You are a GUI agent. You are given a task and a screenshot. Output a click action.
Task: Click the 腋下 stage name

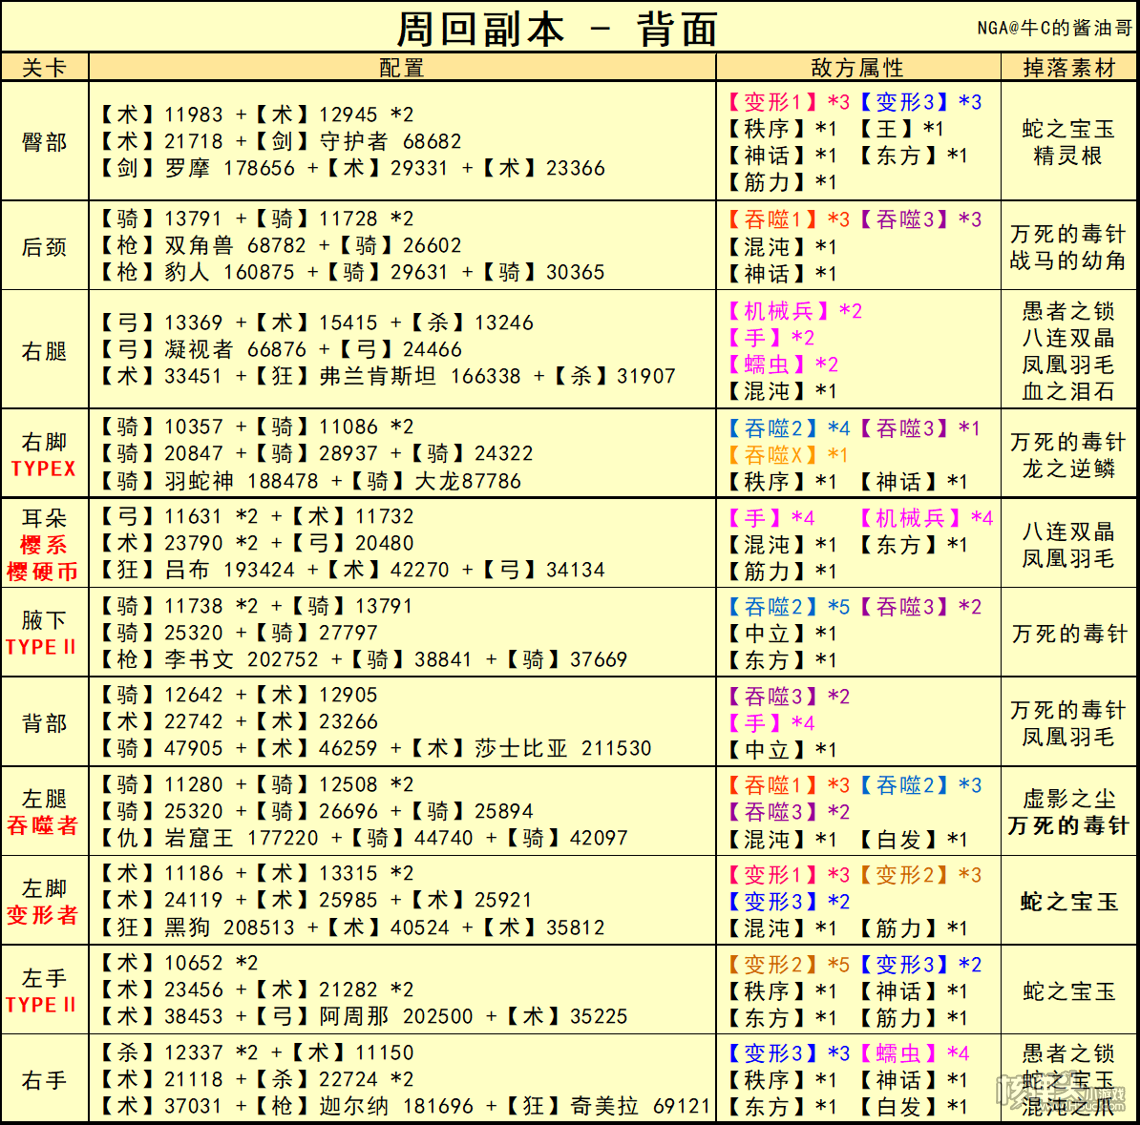click(x=44, y=620)
